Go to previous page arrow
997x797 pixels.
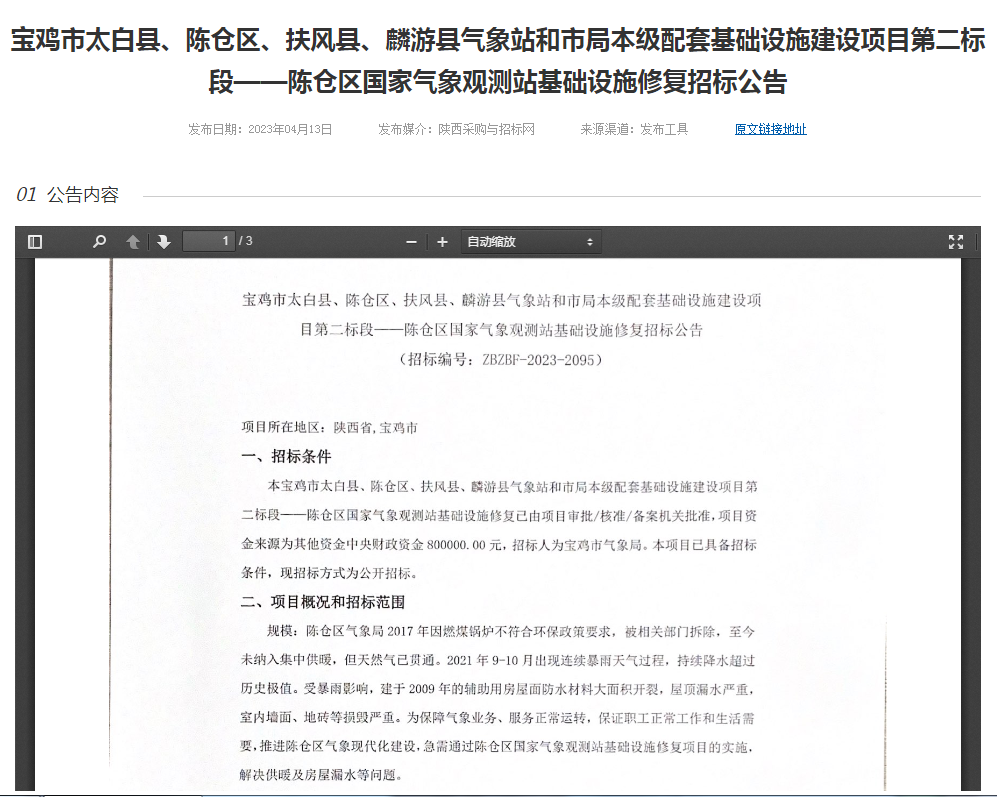pos(133,242)
